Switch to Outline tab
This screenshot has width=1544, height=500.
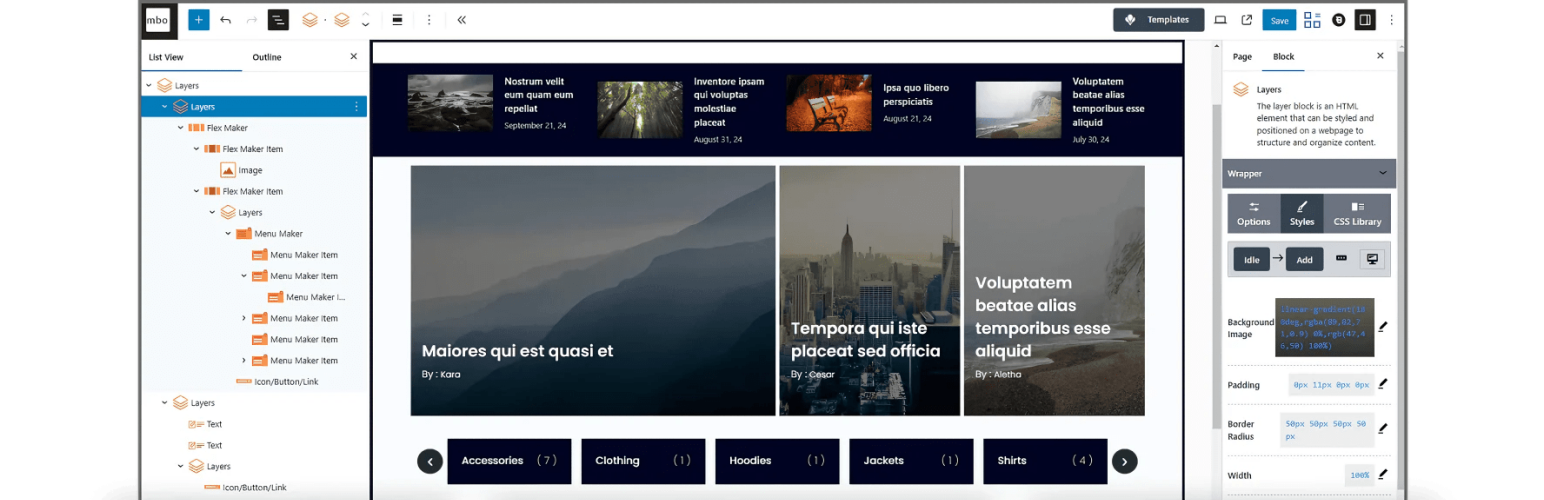[267, 57]
